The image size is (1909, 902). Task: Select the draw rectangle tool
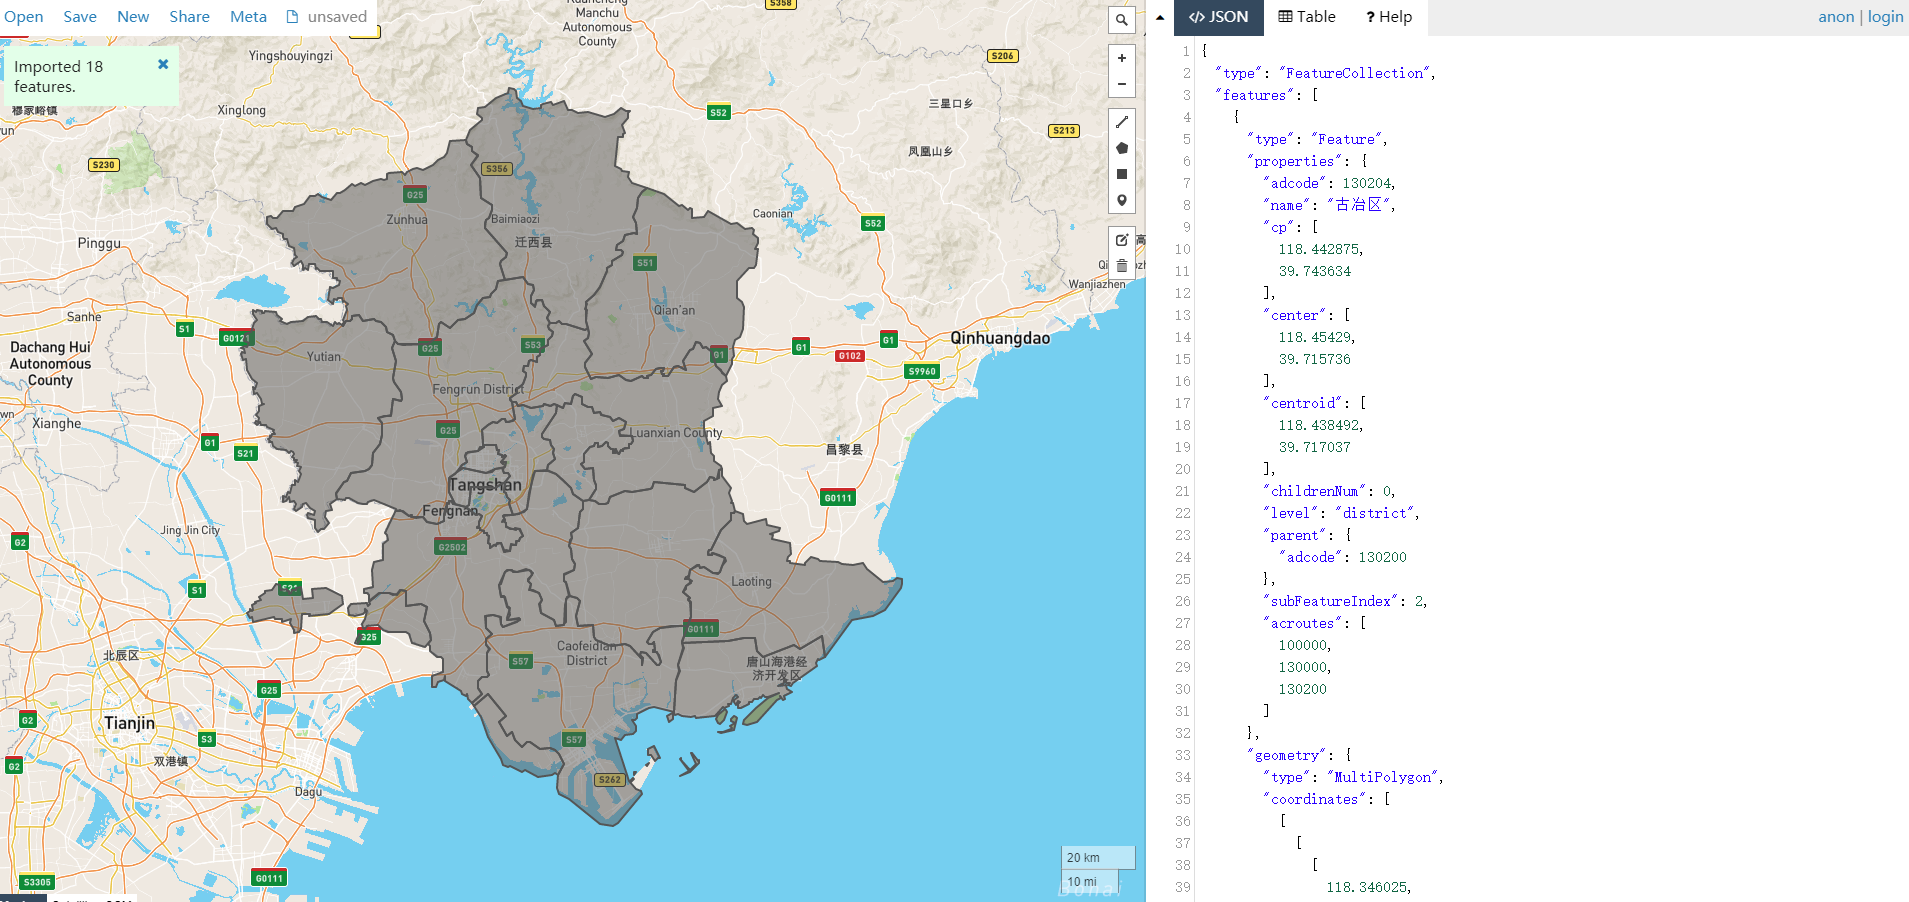[x=1121, y=174]
